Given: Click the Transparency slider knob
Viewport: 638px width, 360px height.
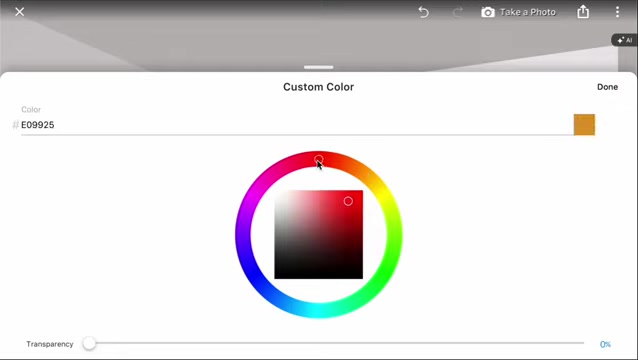Looking at the screenshot, I should coord(89,343).
